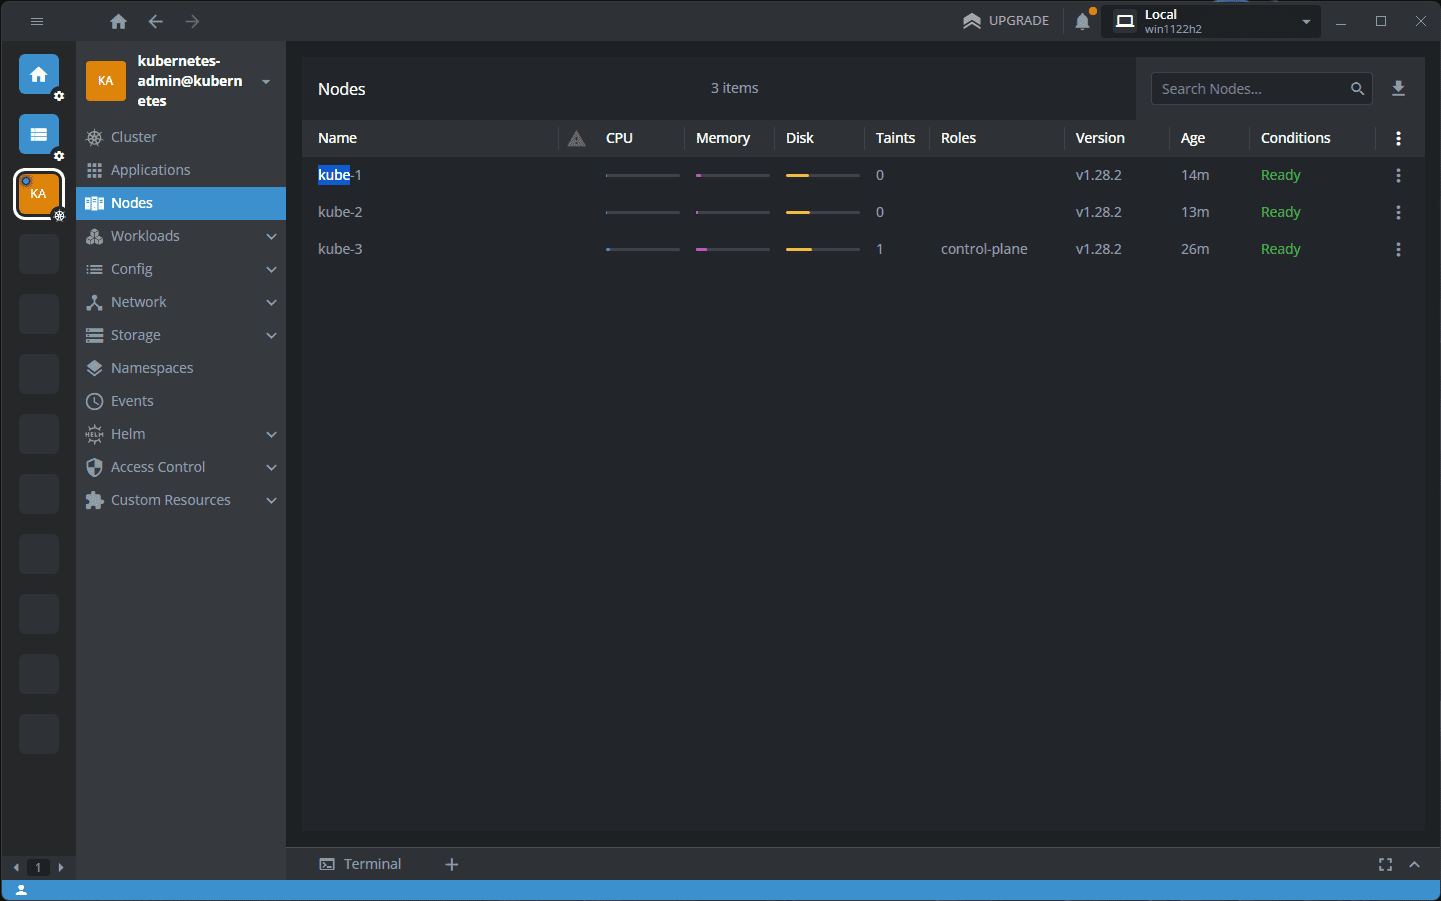Image resolution: width=1441 pixels, height=901 pixels.
Task: Click inside the Search Nodes field
Action: pos(1250,88)
